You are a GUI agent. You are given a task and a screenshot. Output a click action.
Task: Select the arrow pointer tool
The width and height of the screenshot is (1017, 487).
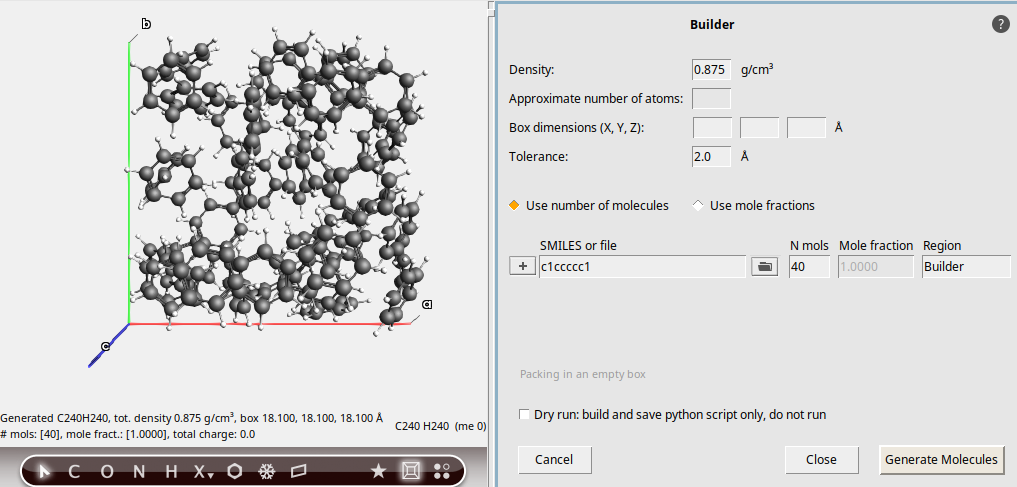coord(43,471)
